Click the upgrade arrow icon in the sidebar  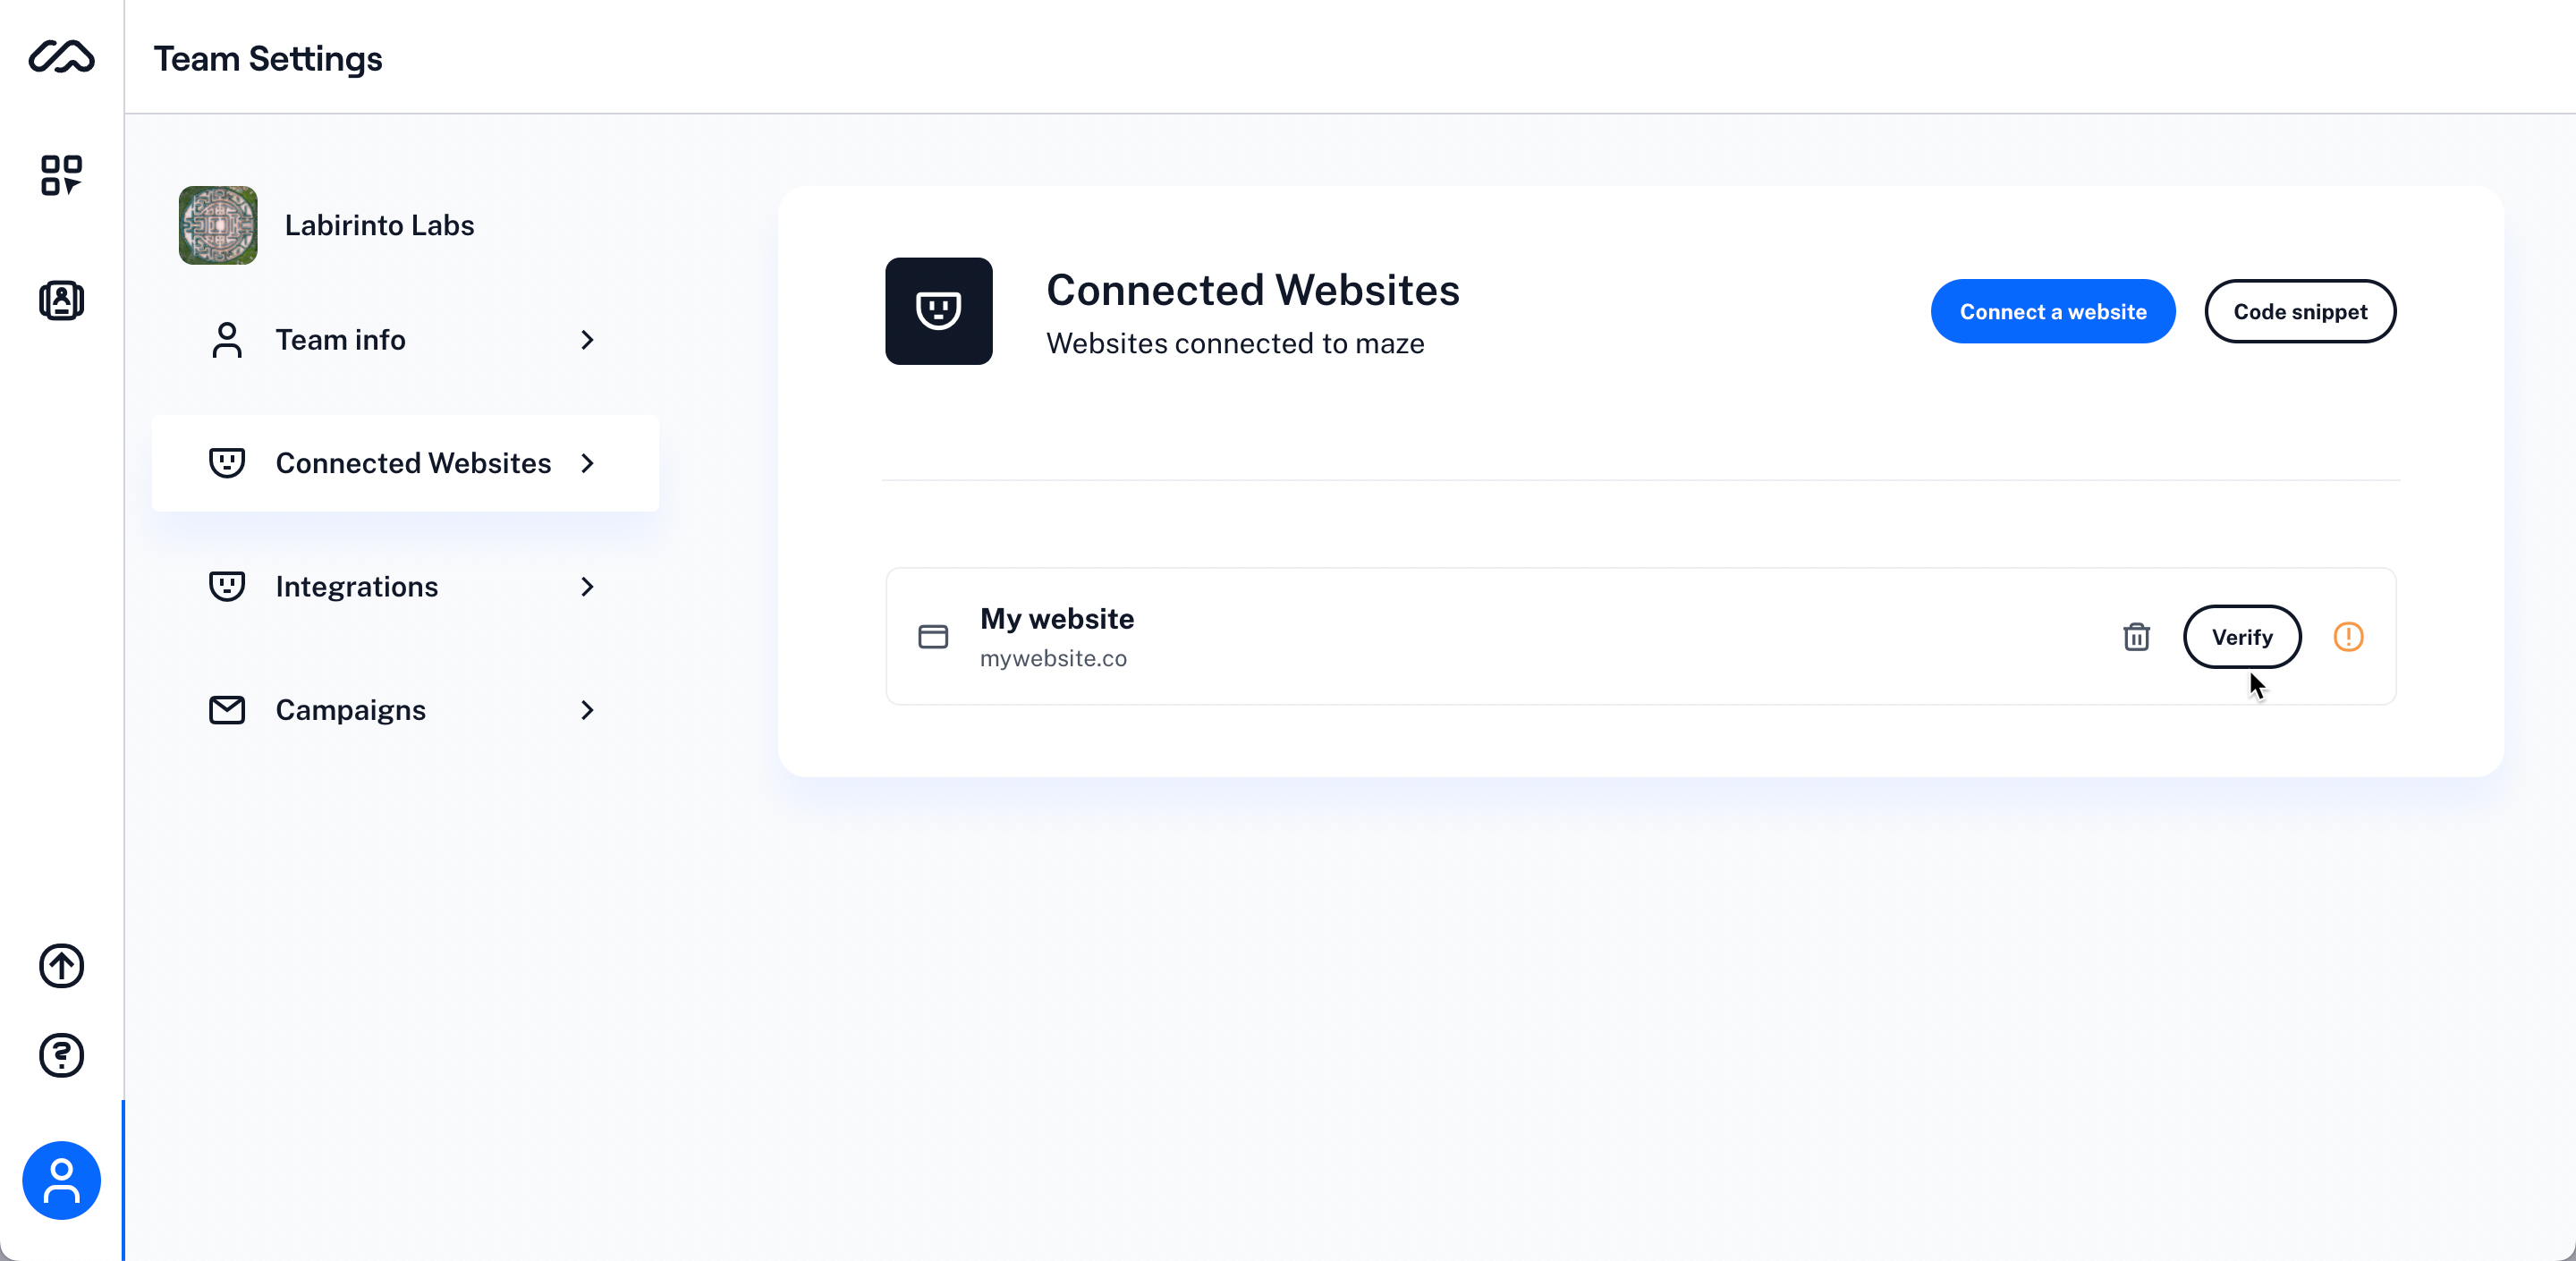(x=61, y=966)
